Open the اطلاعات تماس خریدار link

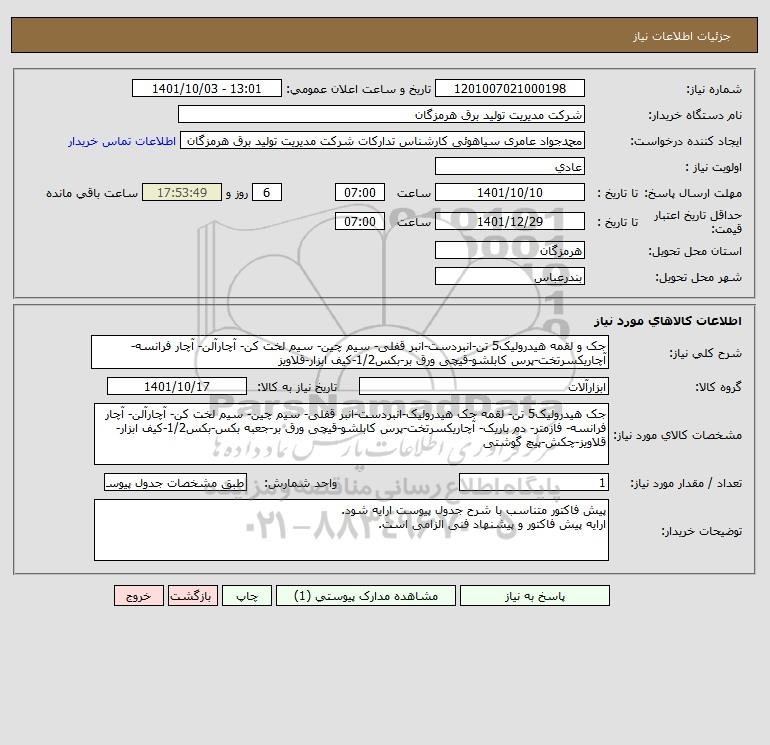coord(122,141)
